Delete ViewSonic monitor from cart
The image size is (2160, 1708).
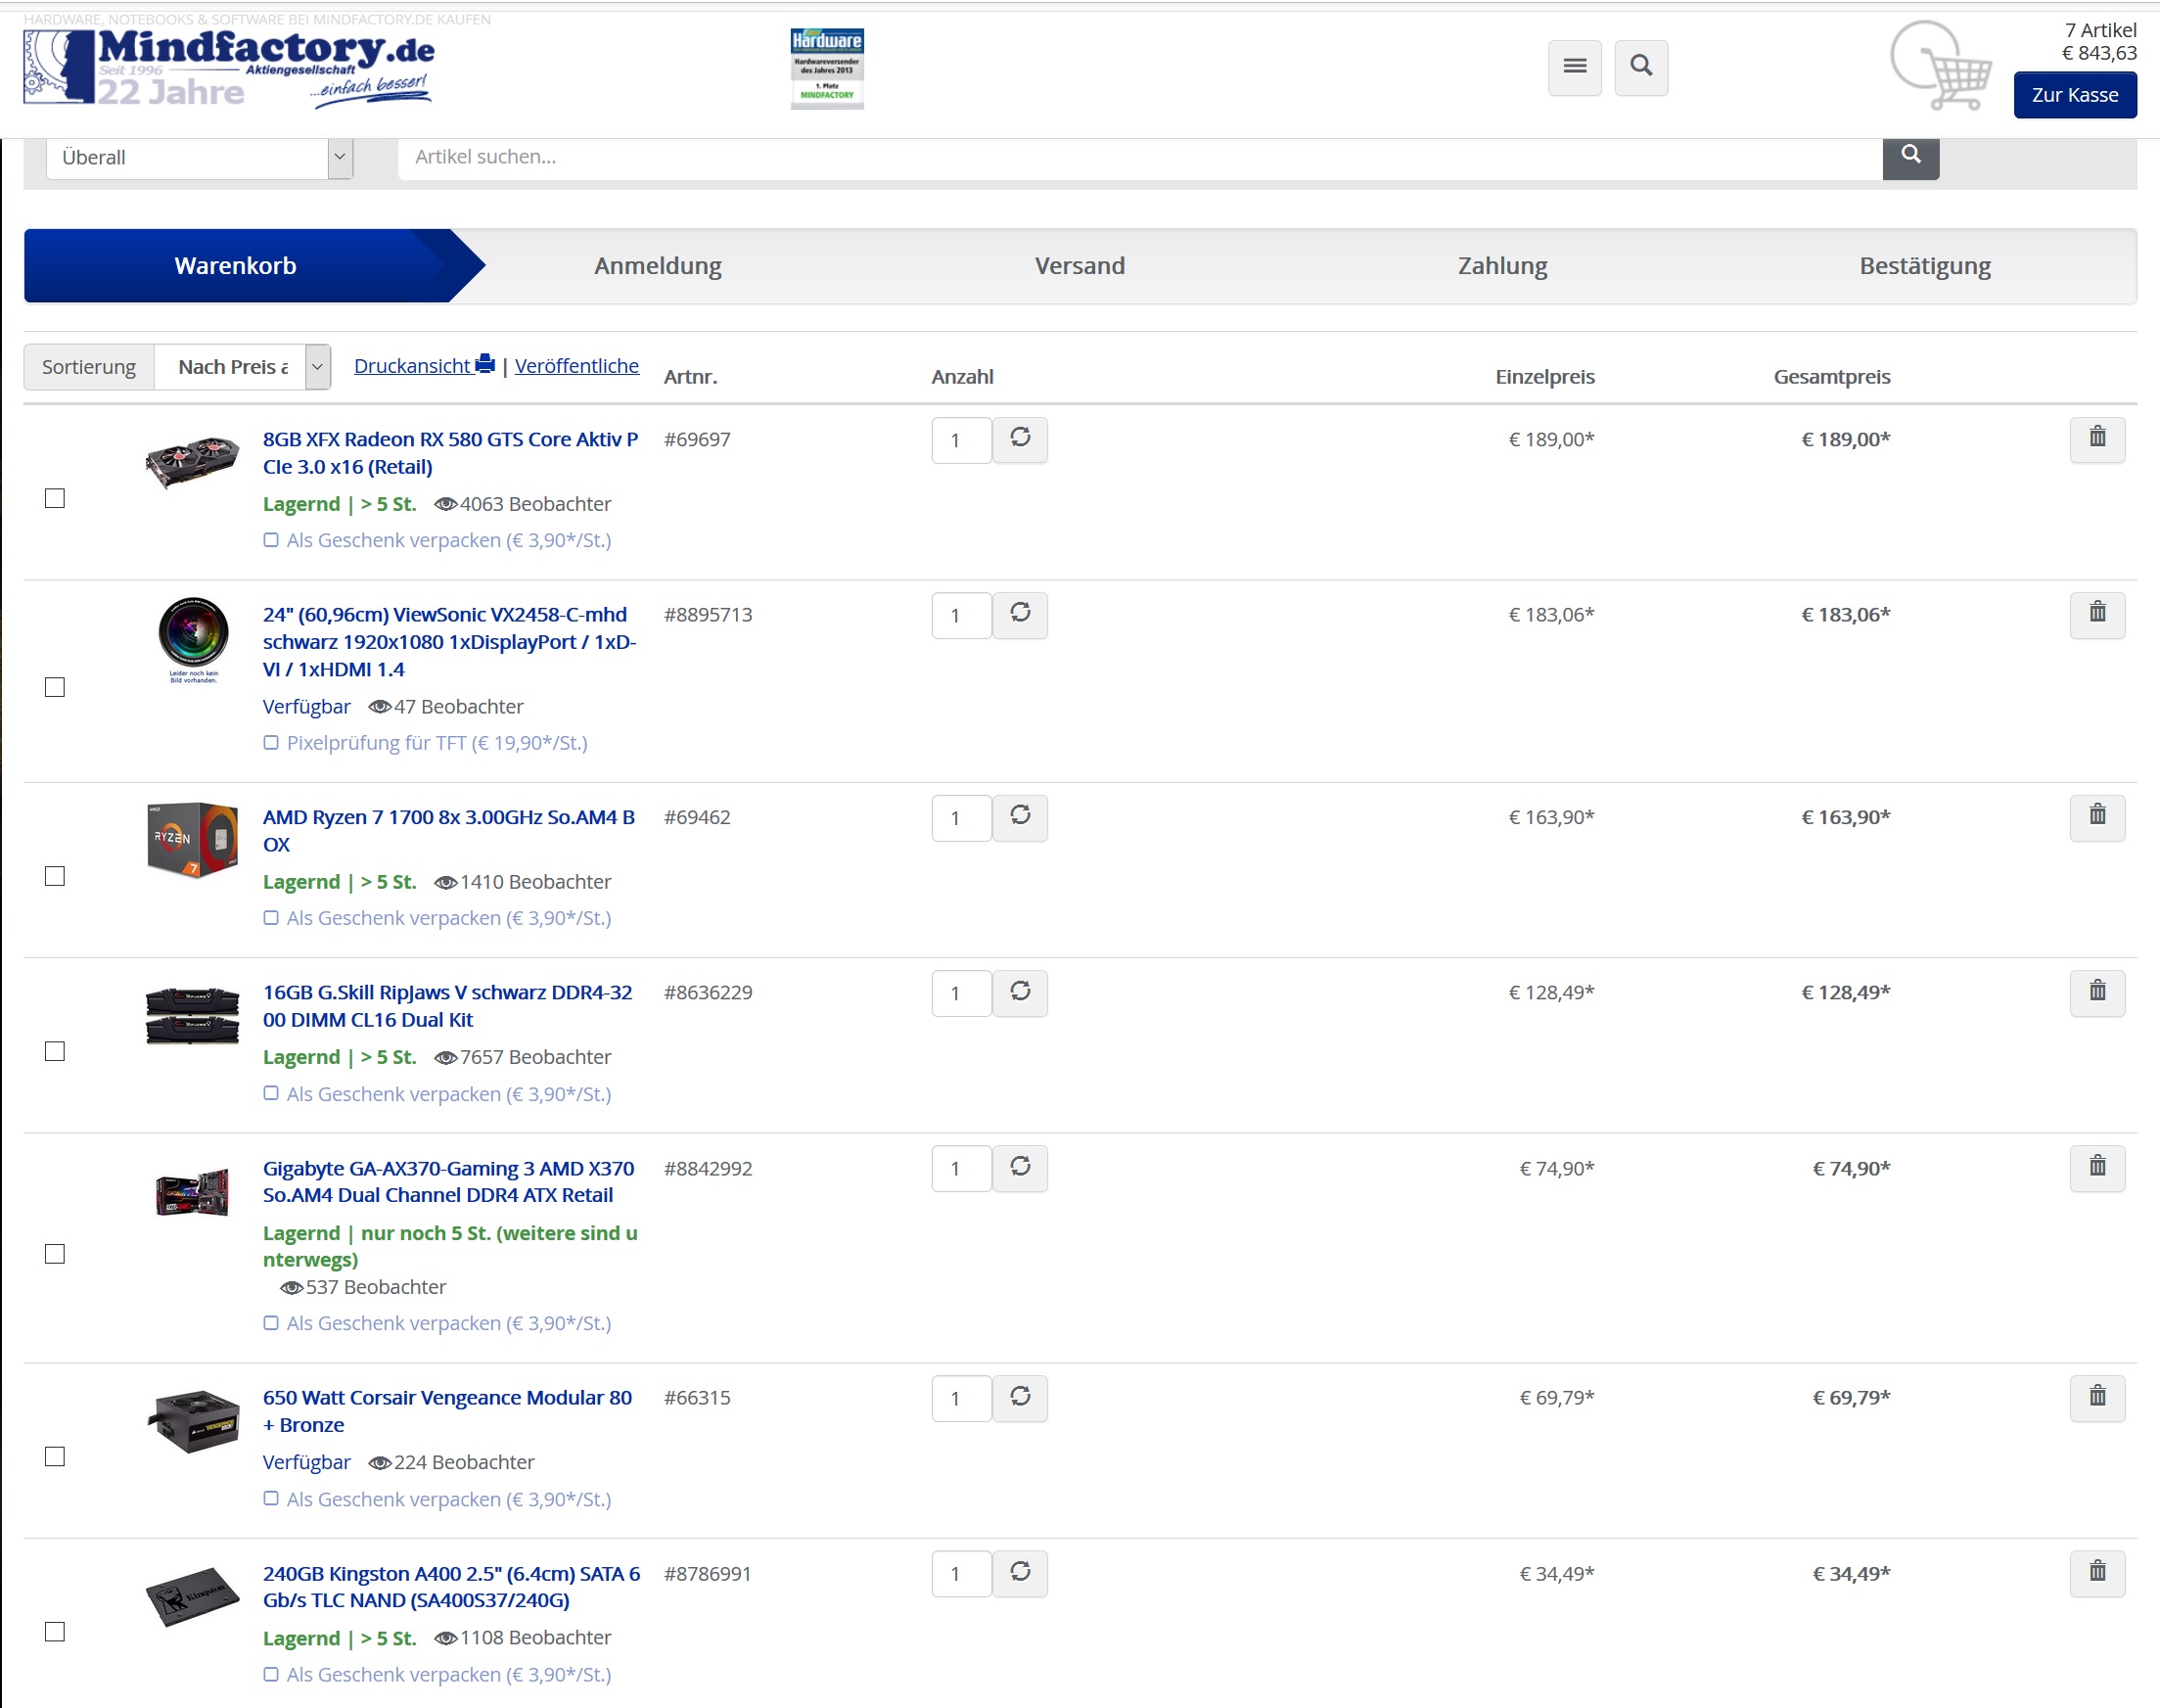[x=2097, y=614]
